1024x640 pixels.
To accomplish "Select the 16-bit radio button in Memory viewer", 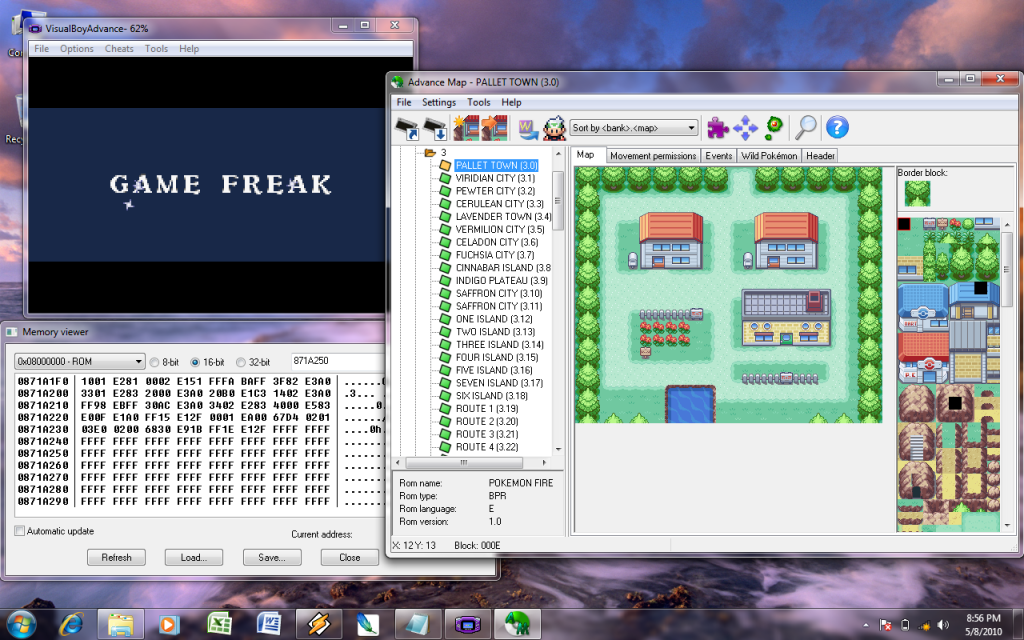I will pos(195,362).
